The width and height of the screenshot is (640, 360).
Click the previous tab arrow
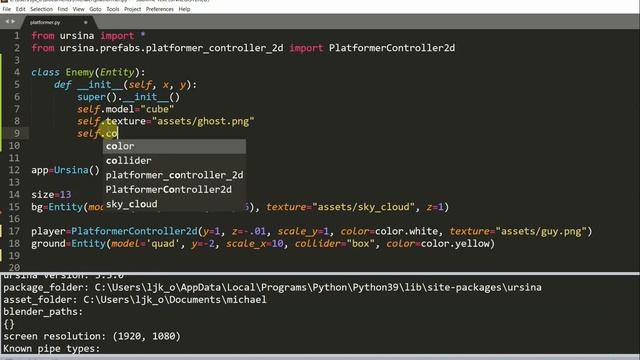[x=7, y=22]
